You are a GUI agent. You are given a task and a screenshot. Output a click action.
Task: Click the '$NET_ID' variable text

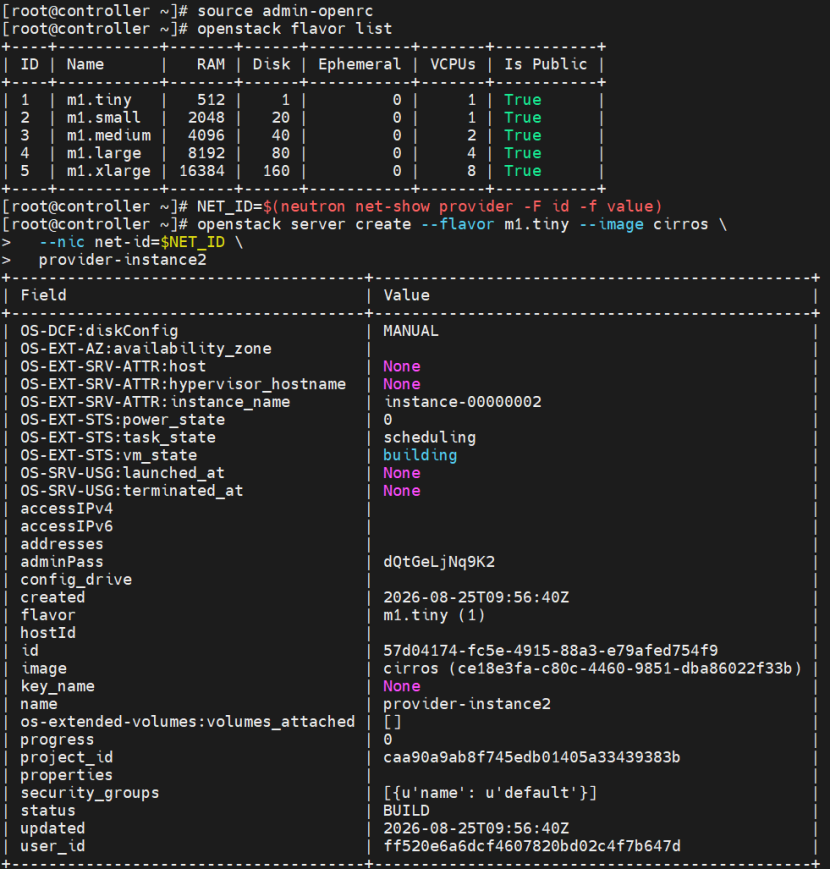tap(193, 242)
